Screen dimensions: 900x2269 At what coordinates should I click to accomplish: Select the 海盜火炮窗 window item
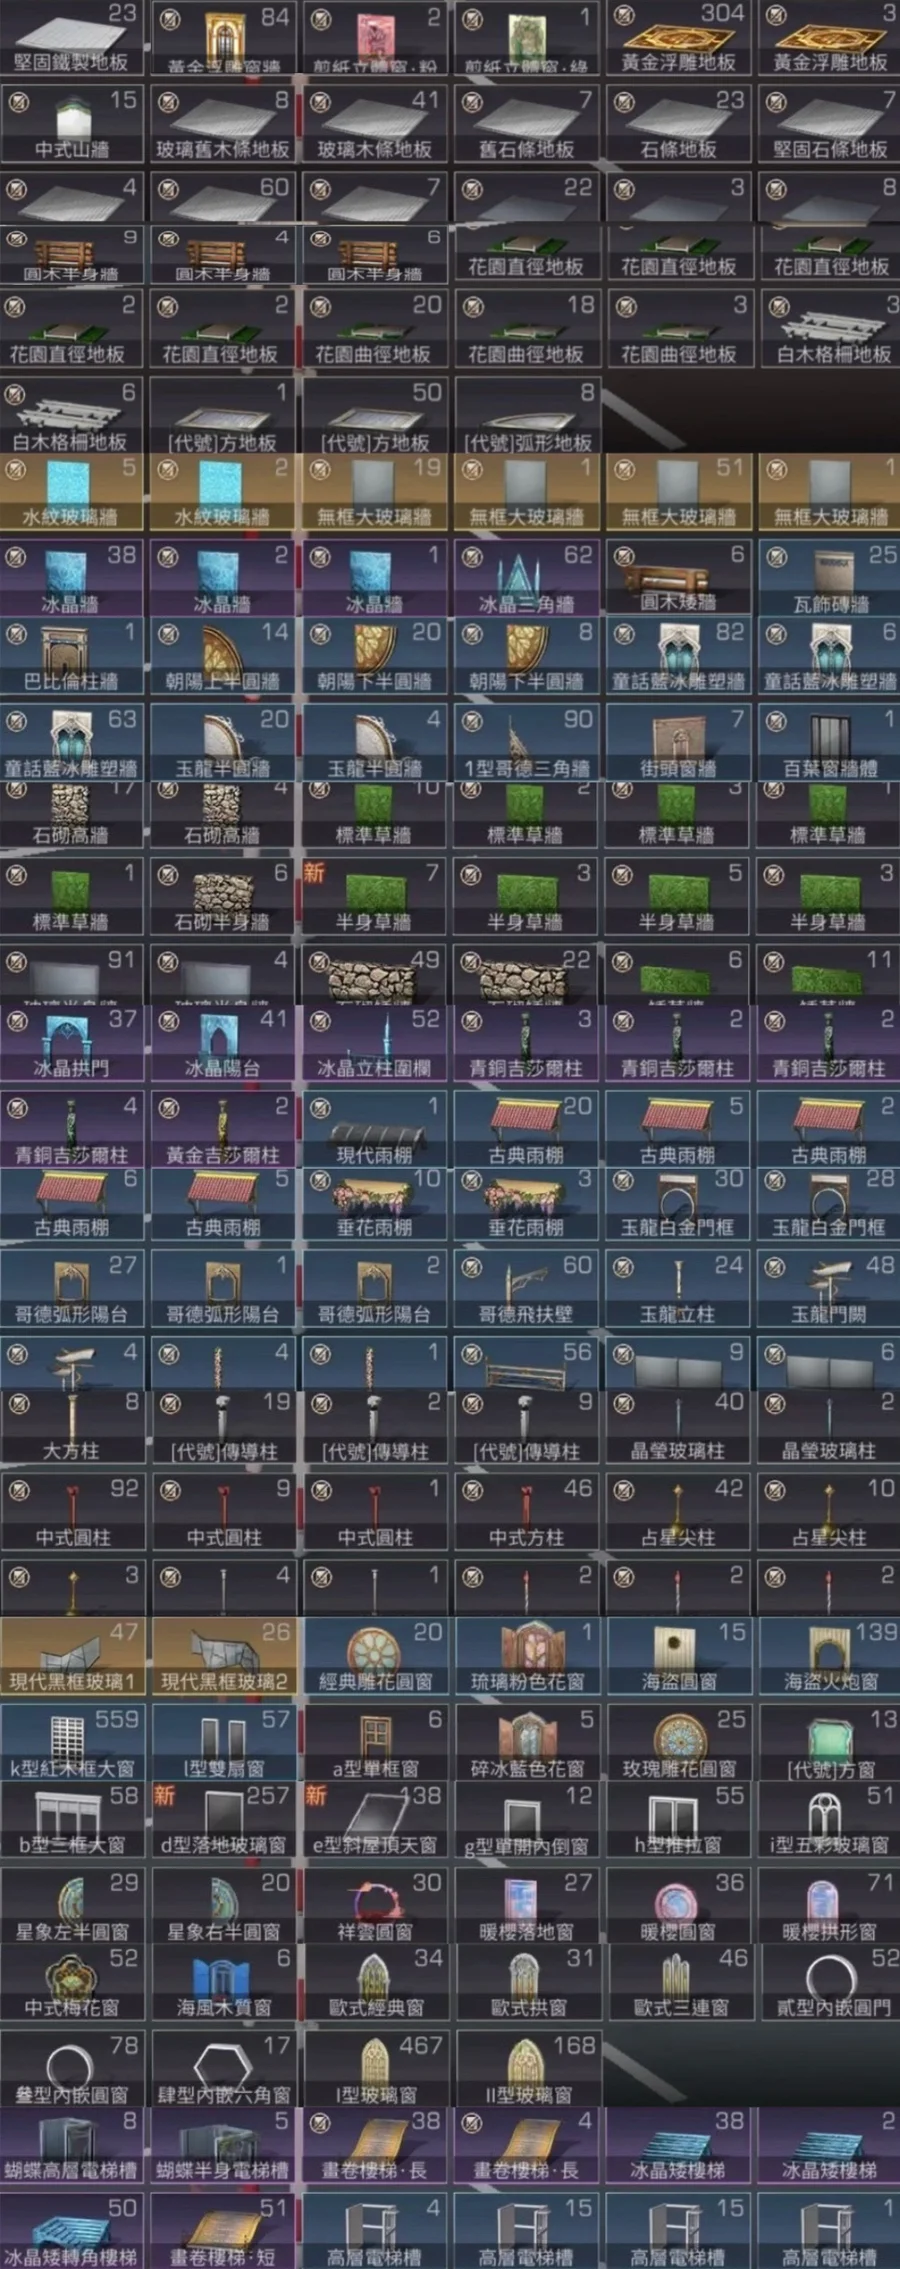coord(829,1656)
